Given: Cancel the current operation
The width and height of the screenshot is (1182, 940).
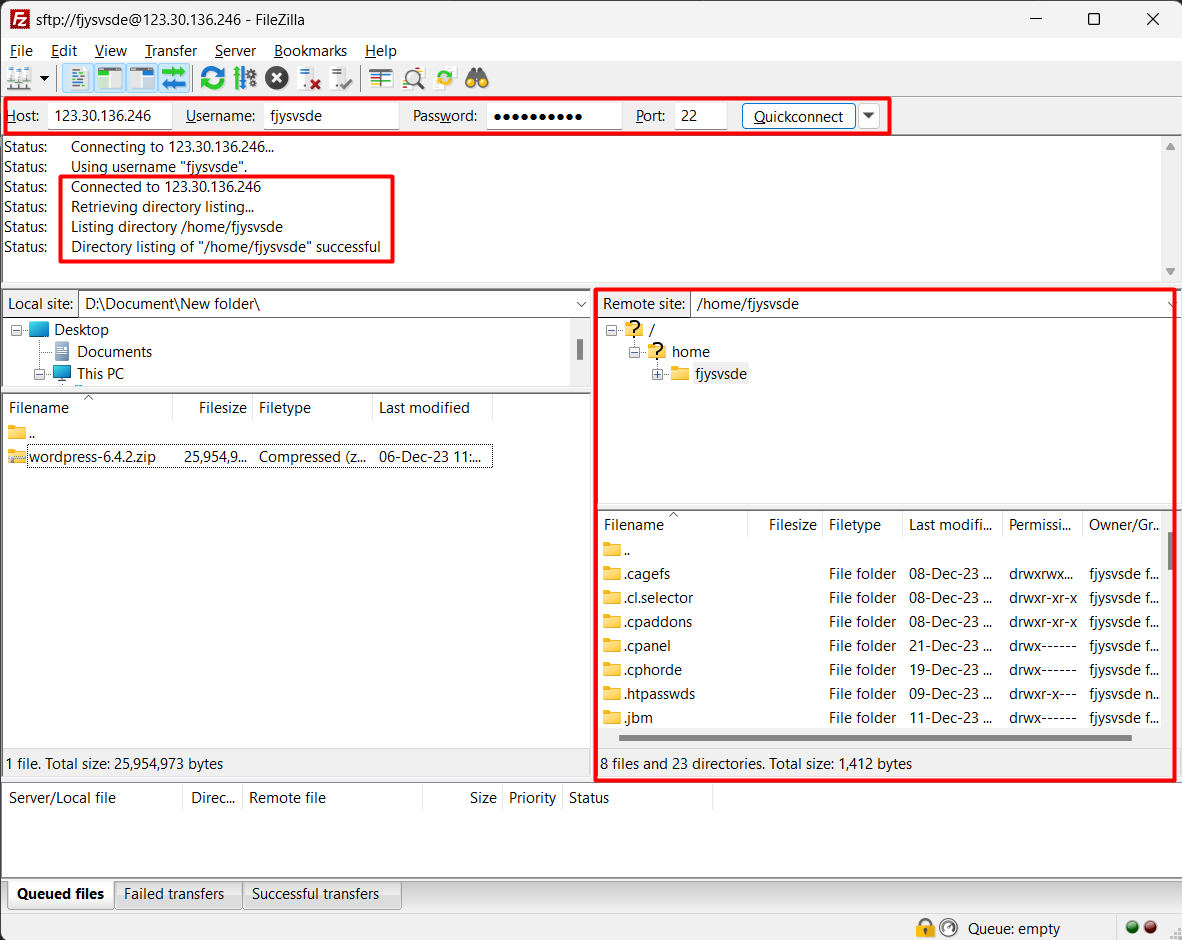Looking at the screenshot, I should point(277,78).
